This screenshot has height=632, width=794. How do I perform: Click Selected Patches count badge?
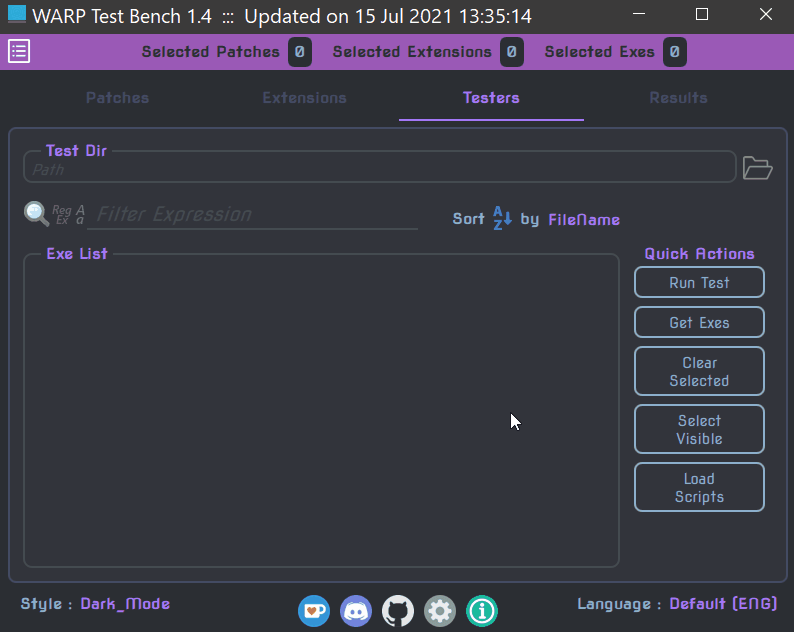pyautogui.click(x=300, y=52)
